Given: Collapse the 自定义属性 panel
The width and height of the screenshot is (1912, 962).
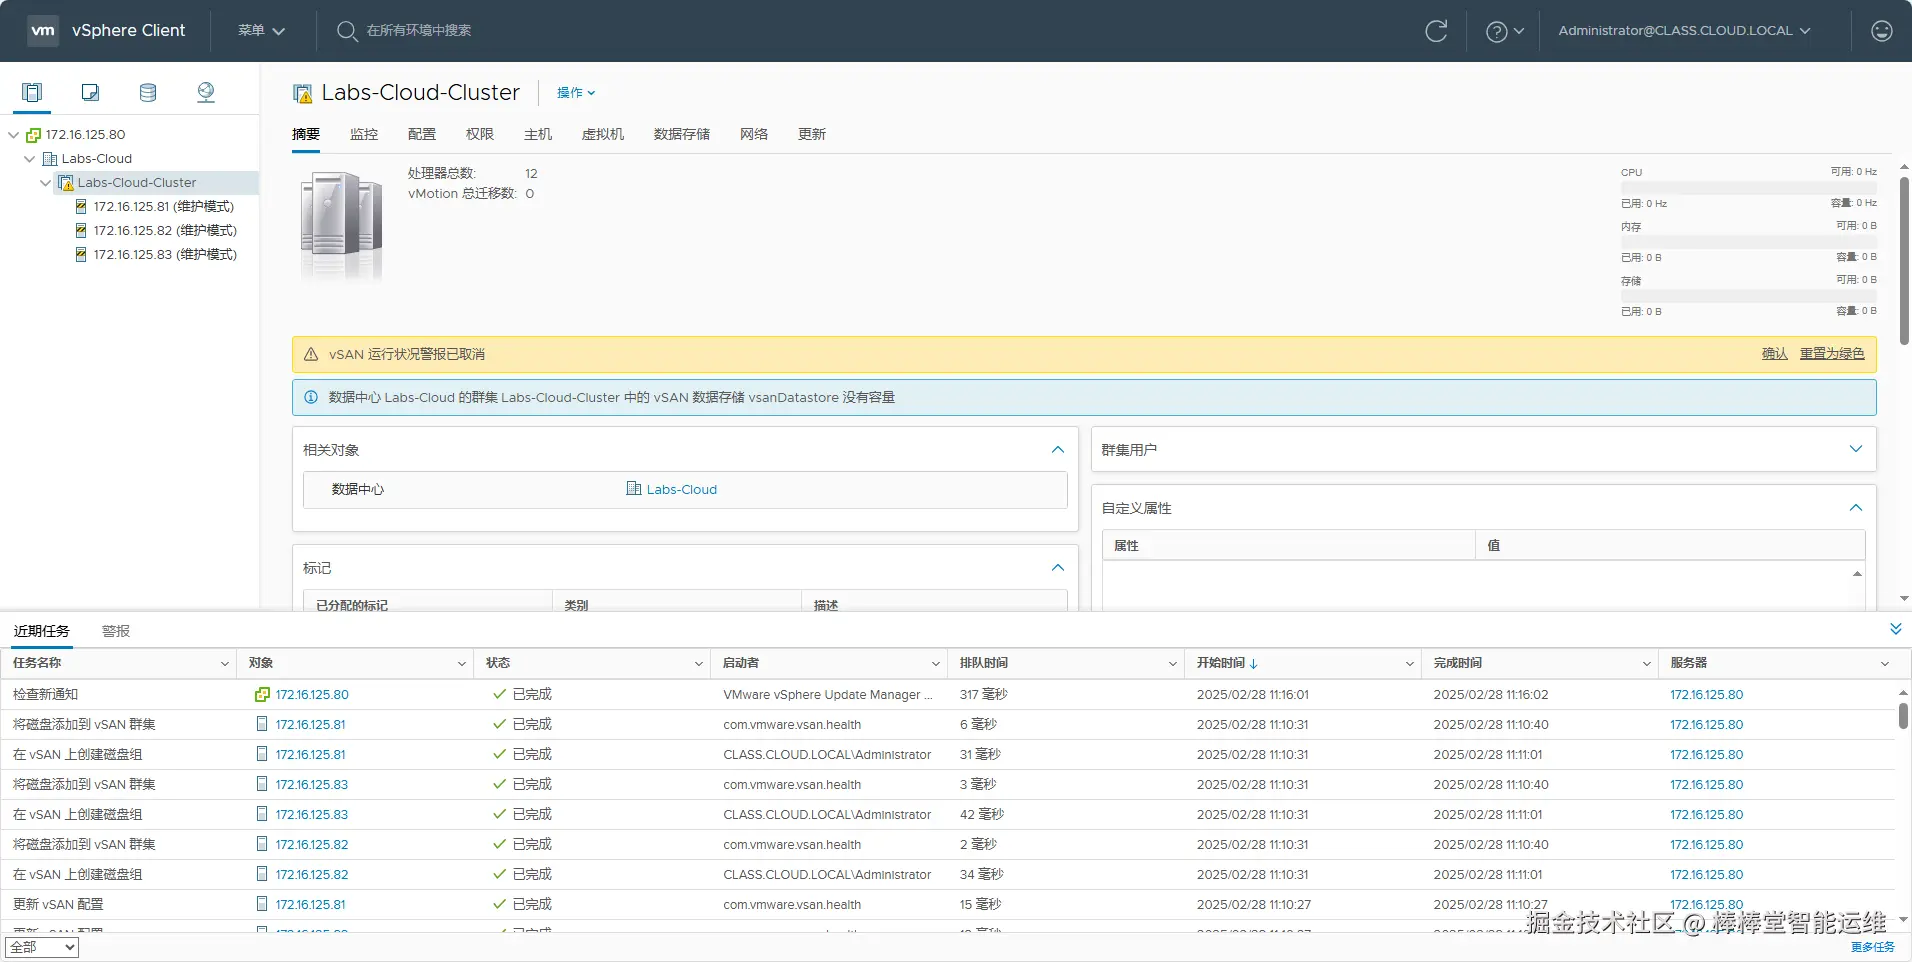Looking at the screenshot, I should click(x=1856, y=508).
